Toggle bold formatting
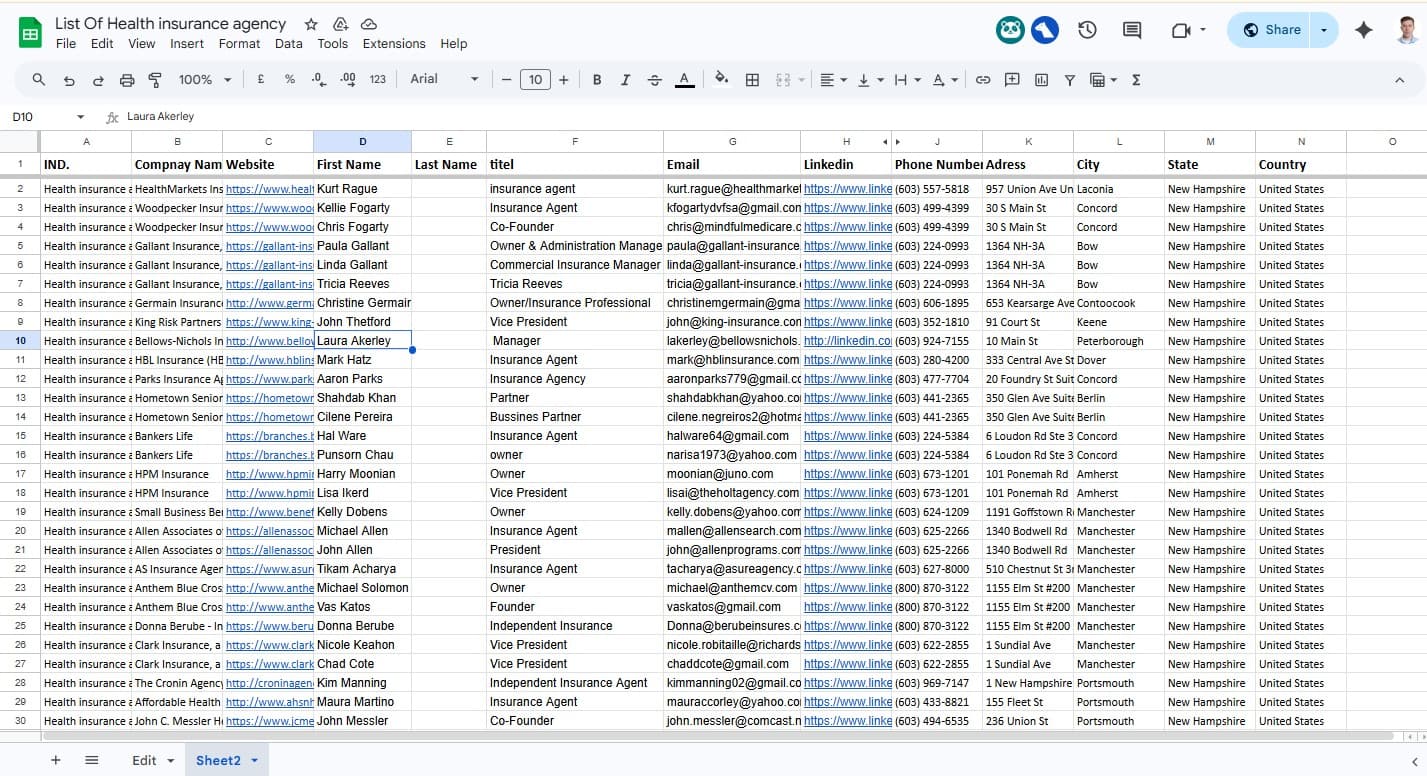Viewport: 1427px width, 776px height. (x=597, y=80)
